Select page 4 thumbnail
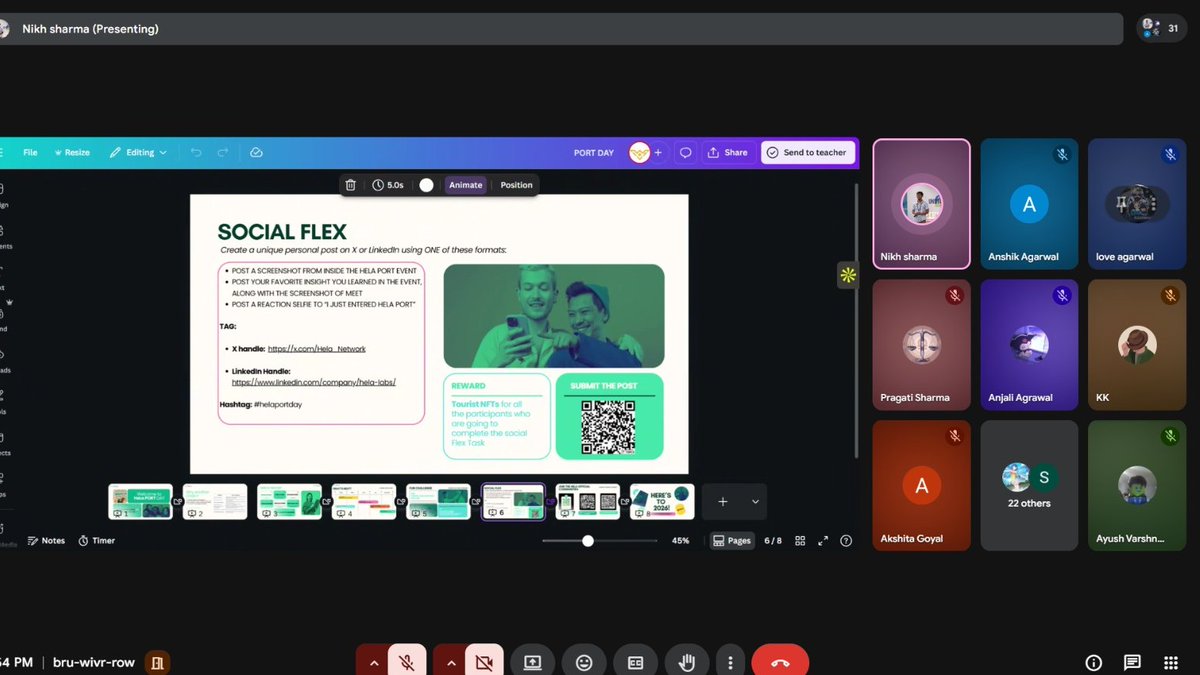 coord(364,501)
